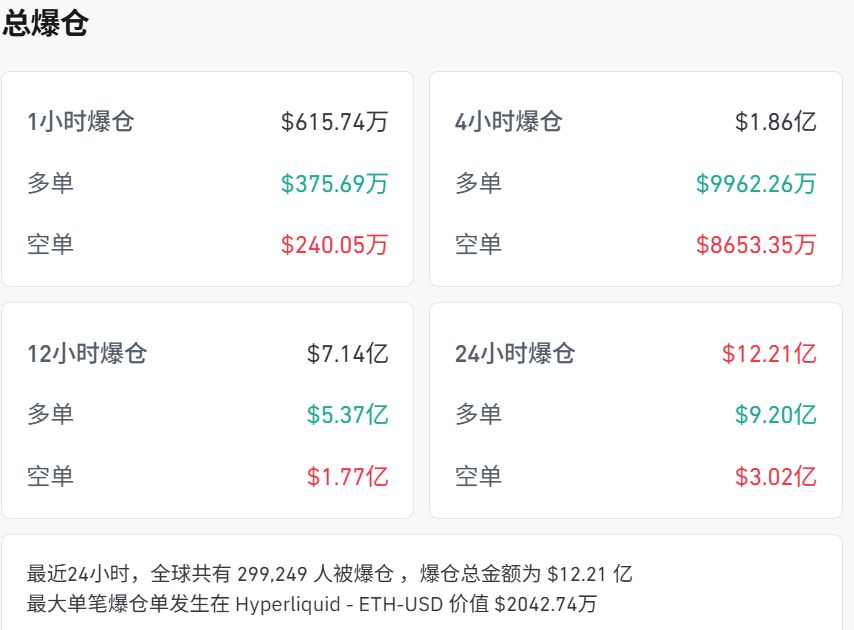The image size is (854, 630).
Task: Select the 12小时爆仓 card title
Action: (x=87, y=354)
